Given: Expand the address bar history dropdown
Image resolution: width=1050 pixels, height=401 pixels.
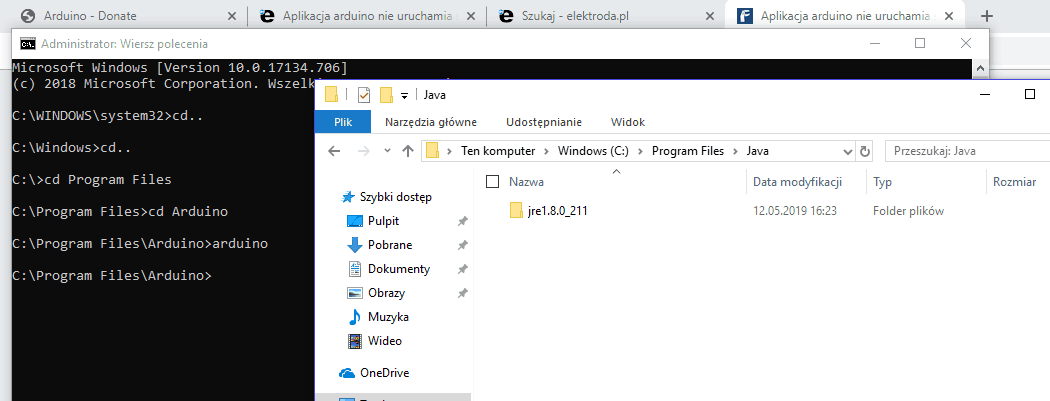Looking at the screenshot, I should click(848, 151).
